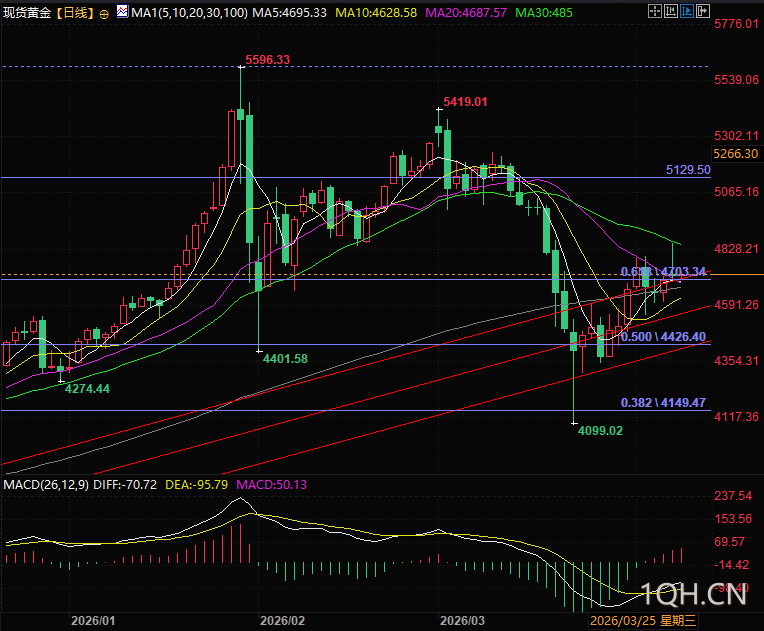Open MACD(26,12,9) indicator settings
Screen dimensions: 764x631
pos(46,484)
